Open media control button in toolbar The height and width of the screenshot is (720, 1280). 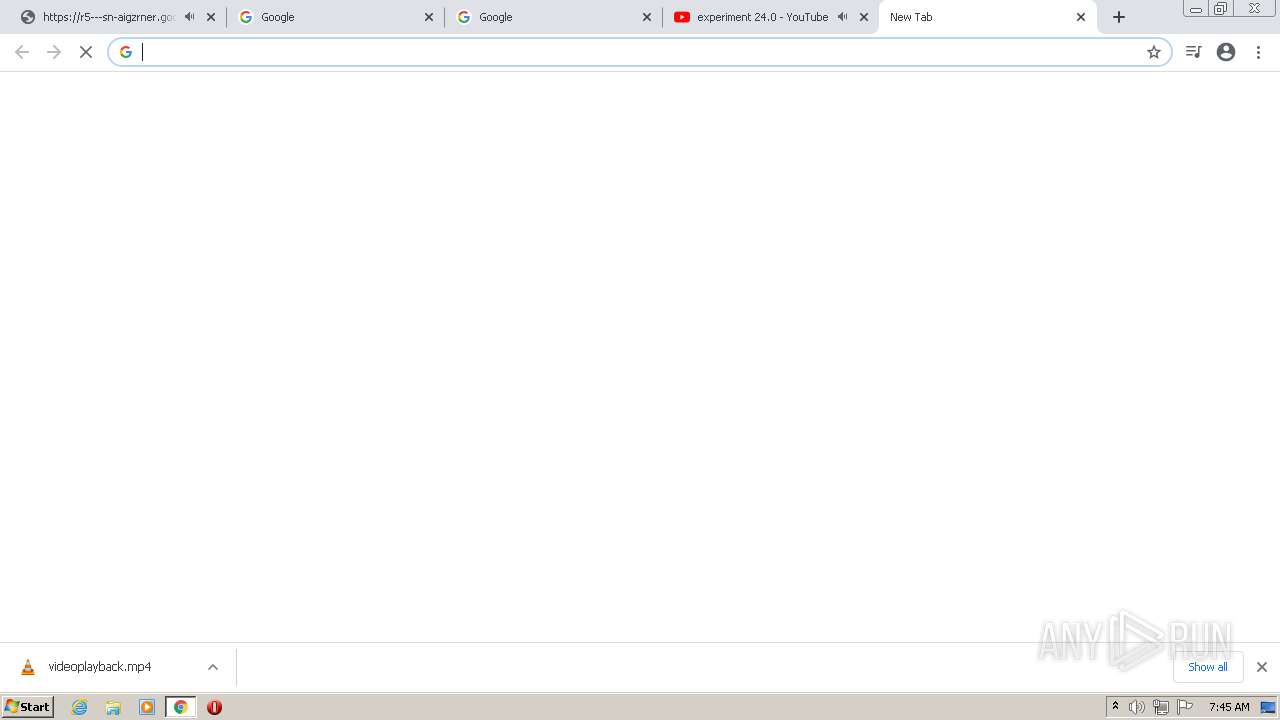point(1193,52)
